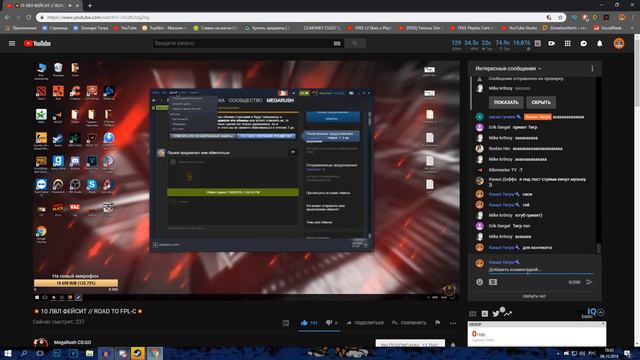
Task: Switch to Steam on the taskbar
Action: 138,353
